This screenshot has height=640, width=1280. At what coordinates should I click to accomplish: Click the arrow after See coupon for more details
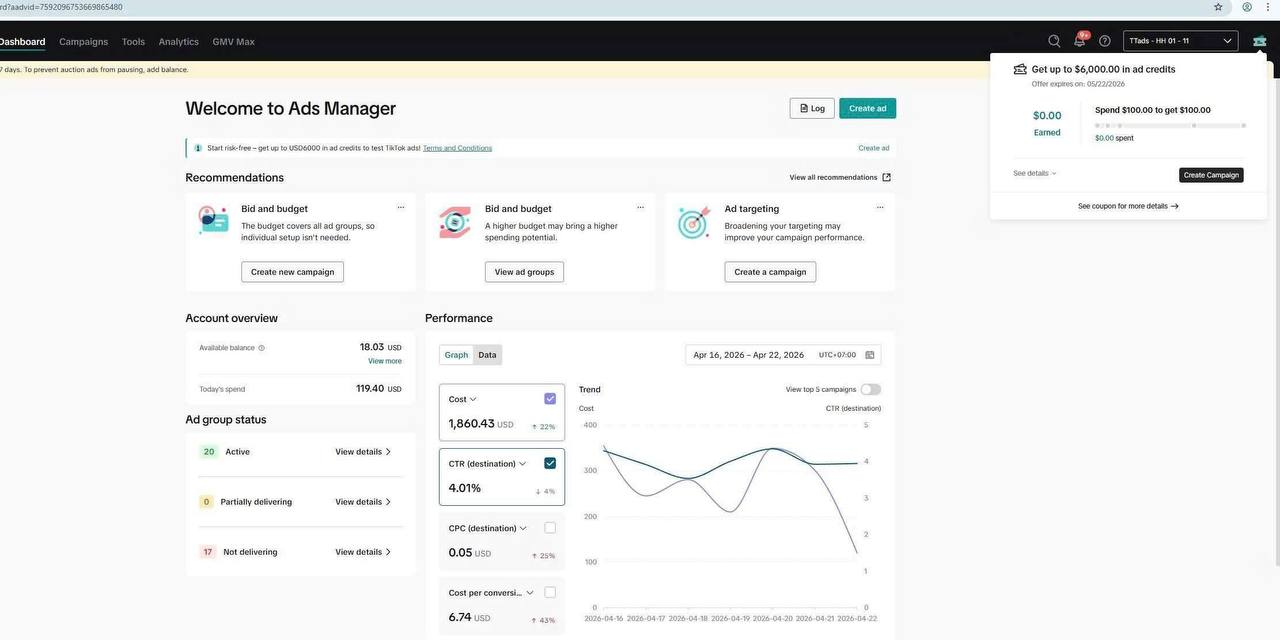coord(1175,206)
